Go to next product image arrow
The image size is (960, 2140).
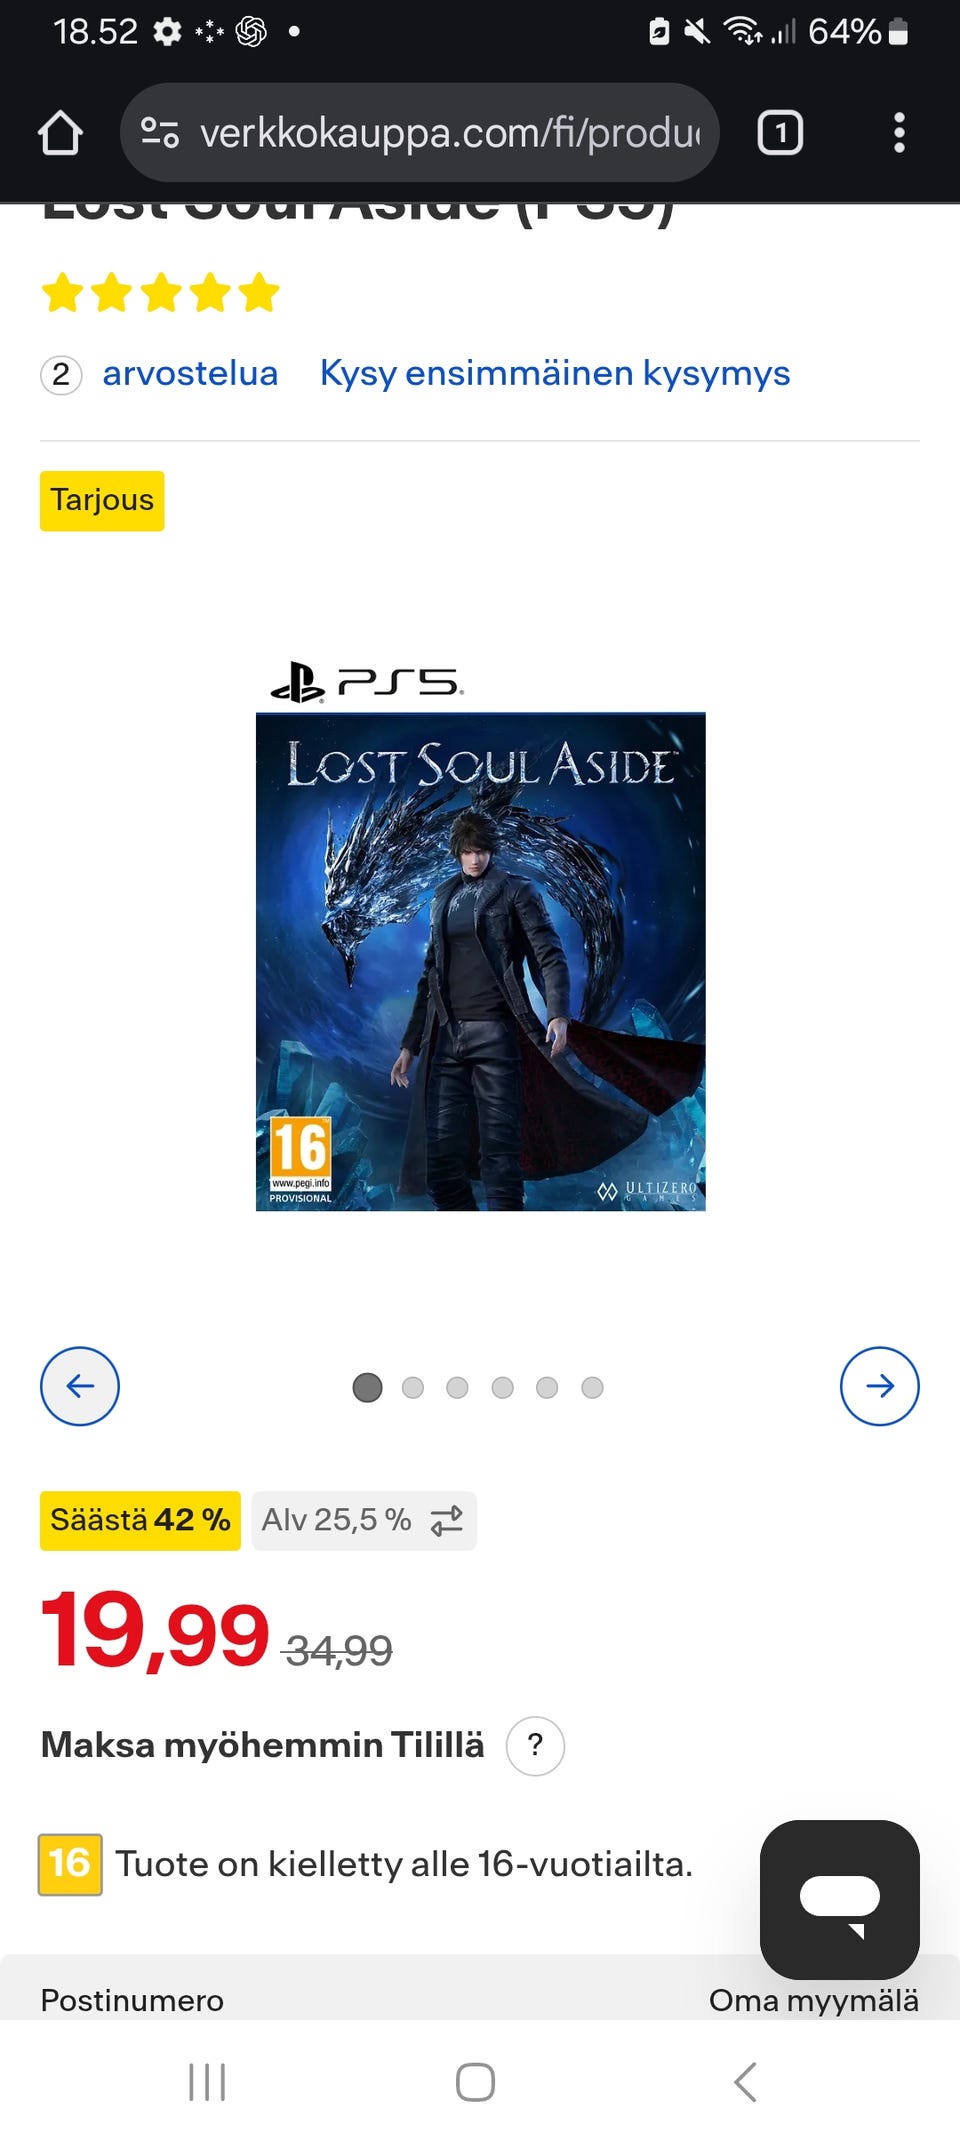[x=880, y=1386]
